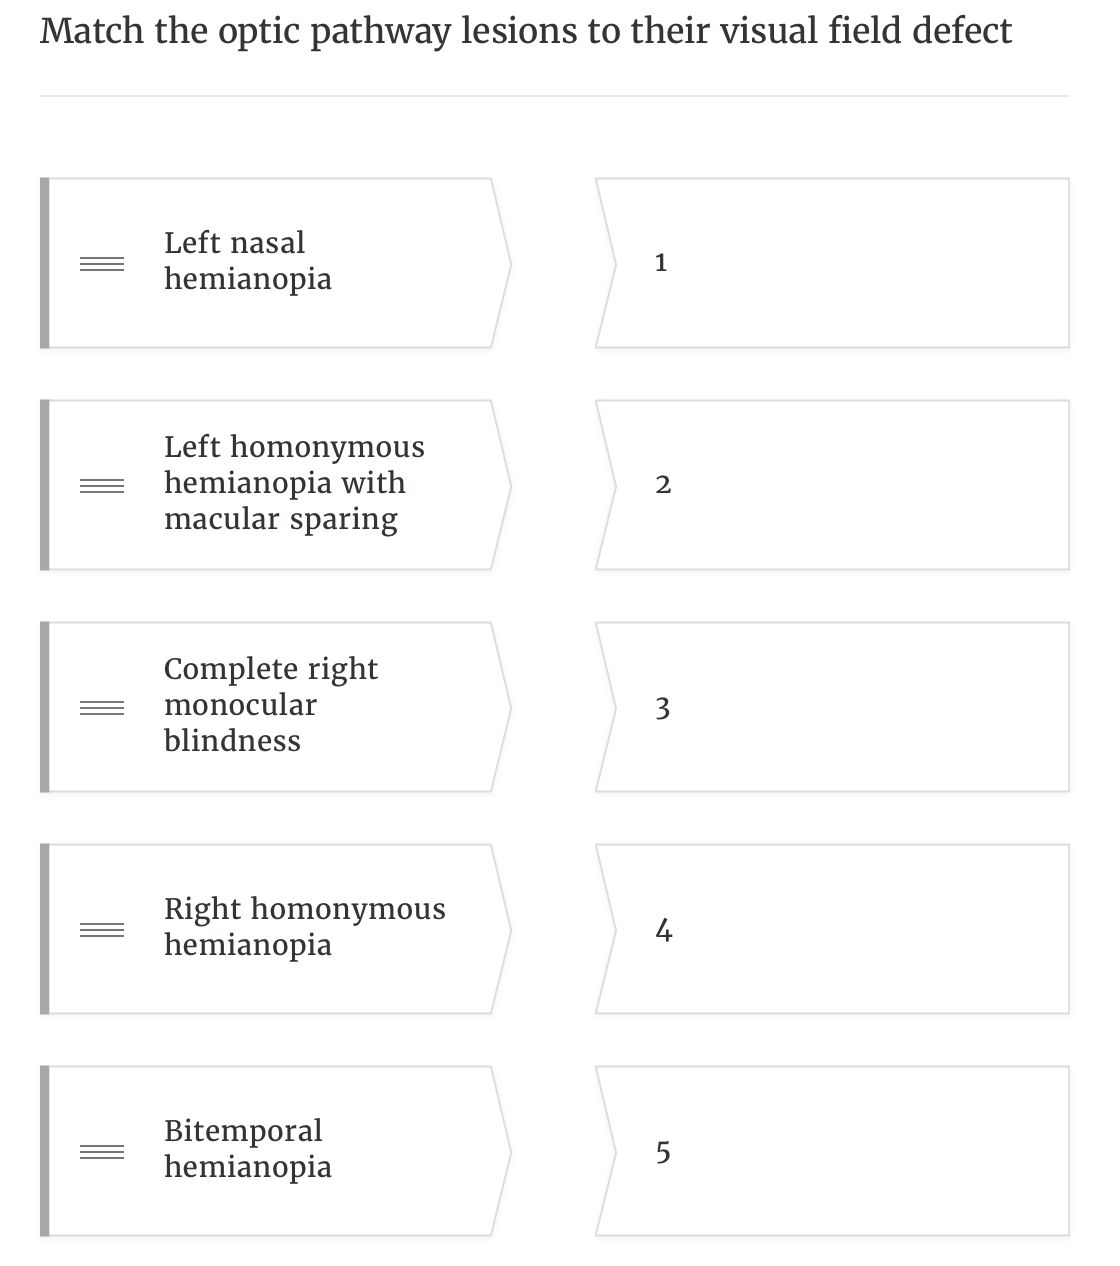Viewport: 1120px width, 1266px height.
Task: Select the answer slot numbered 2
Action: point(832,485)
